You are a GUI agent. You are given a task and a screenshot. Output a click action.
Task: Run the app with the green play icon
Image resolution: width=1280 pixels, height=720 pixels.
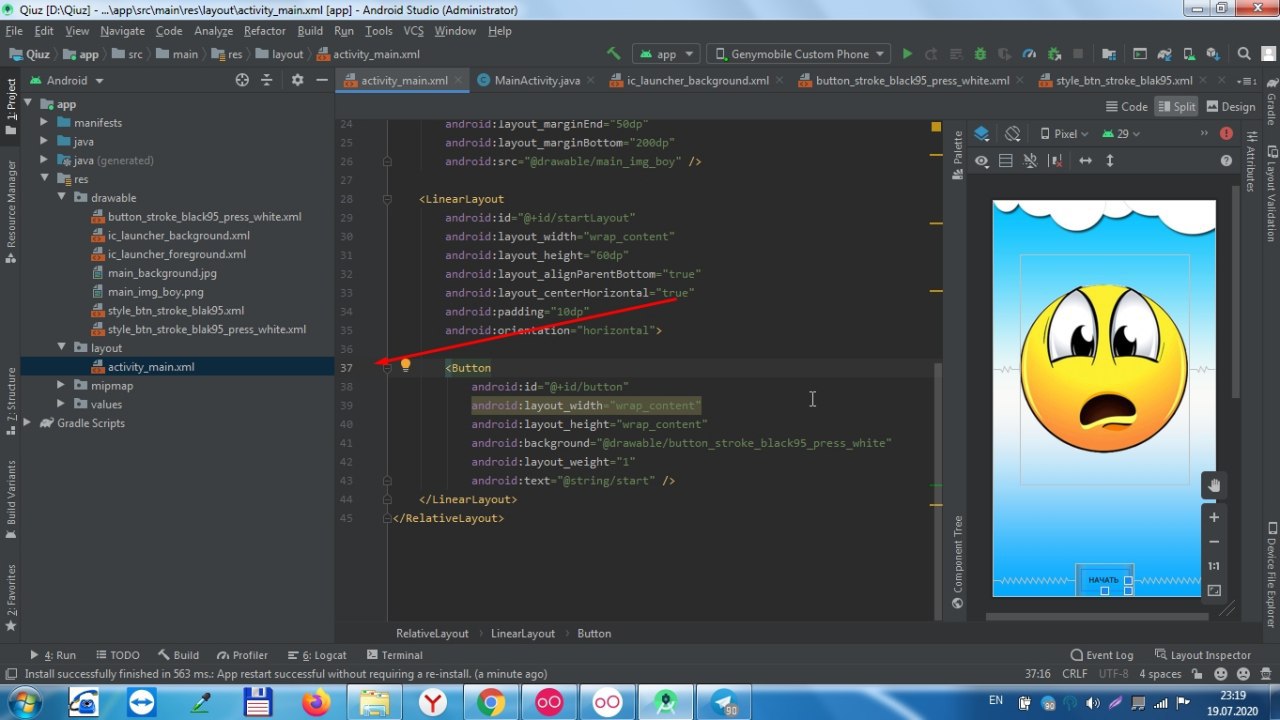tap(907, 54)
